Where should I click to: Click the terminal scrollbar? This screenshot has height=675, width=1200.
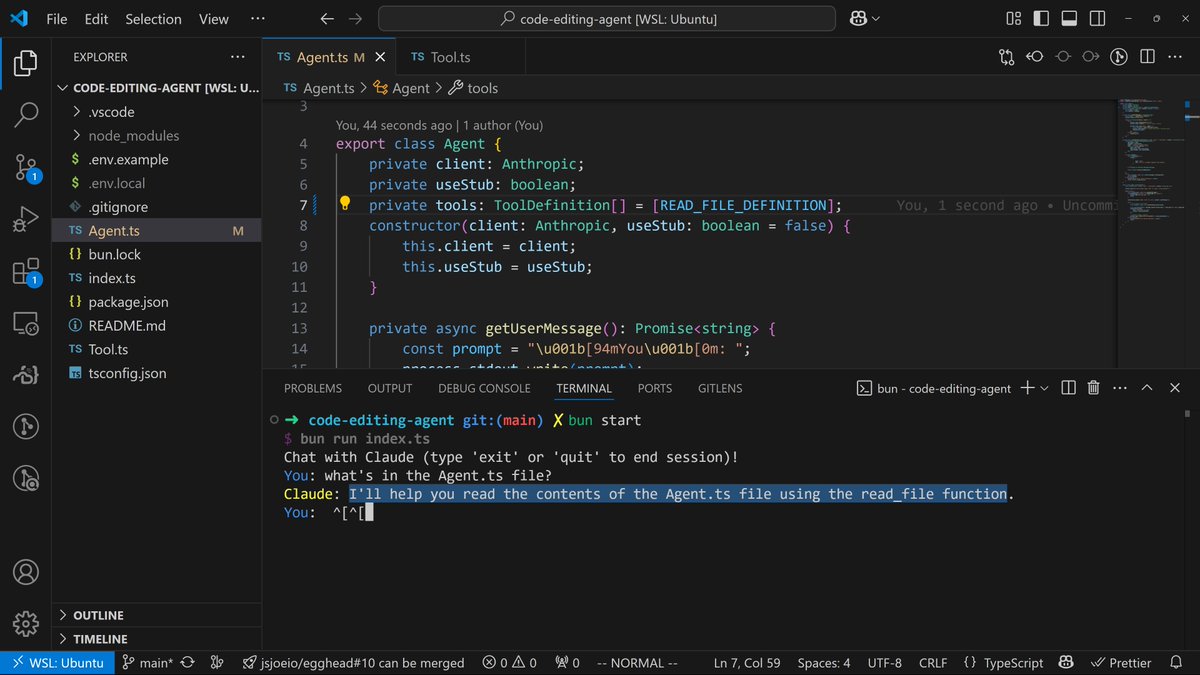coord(1188,416)
